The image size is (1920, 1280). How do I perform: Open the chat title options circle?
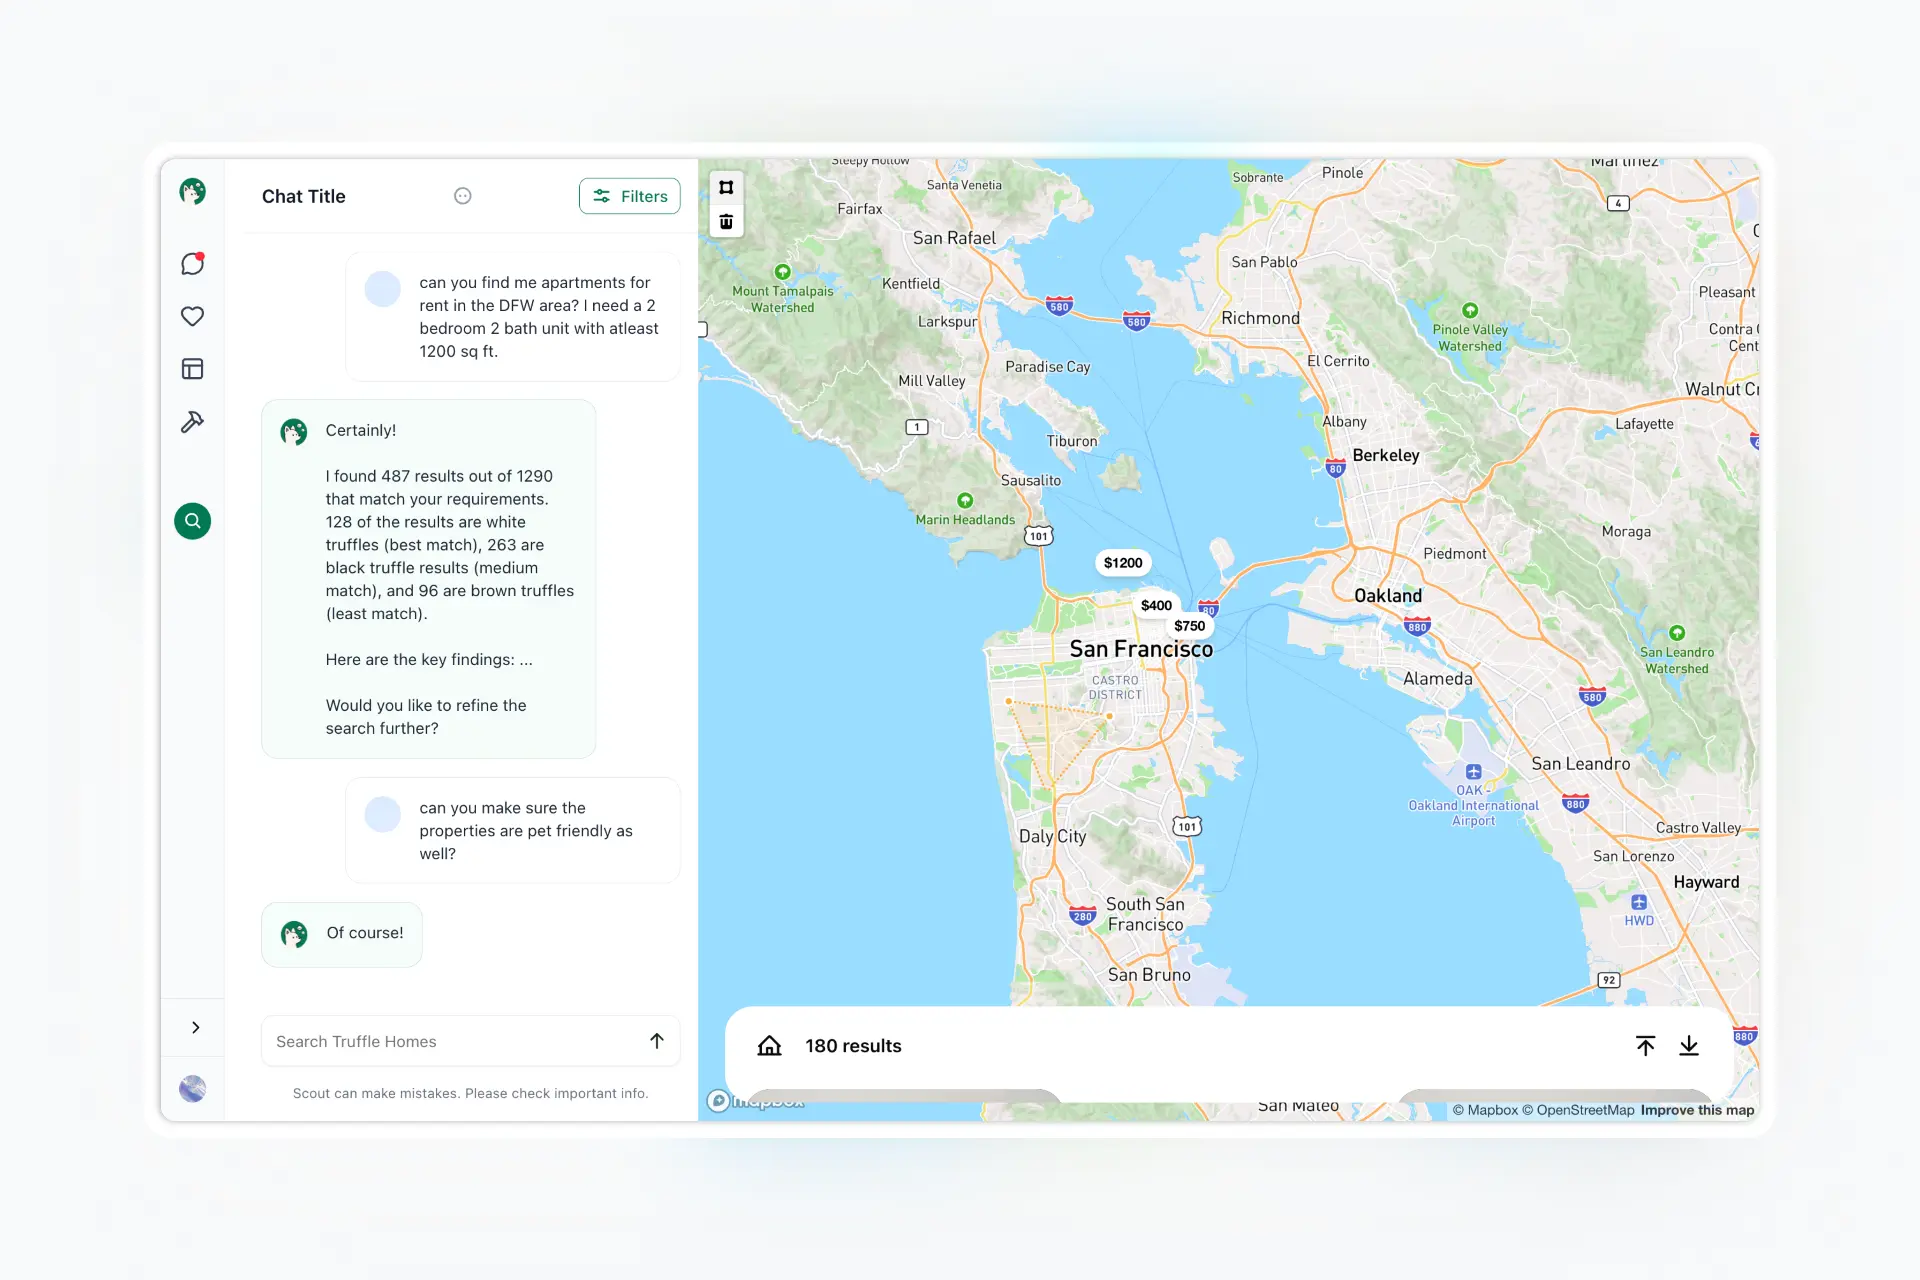[x=462, y=196]
